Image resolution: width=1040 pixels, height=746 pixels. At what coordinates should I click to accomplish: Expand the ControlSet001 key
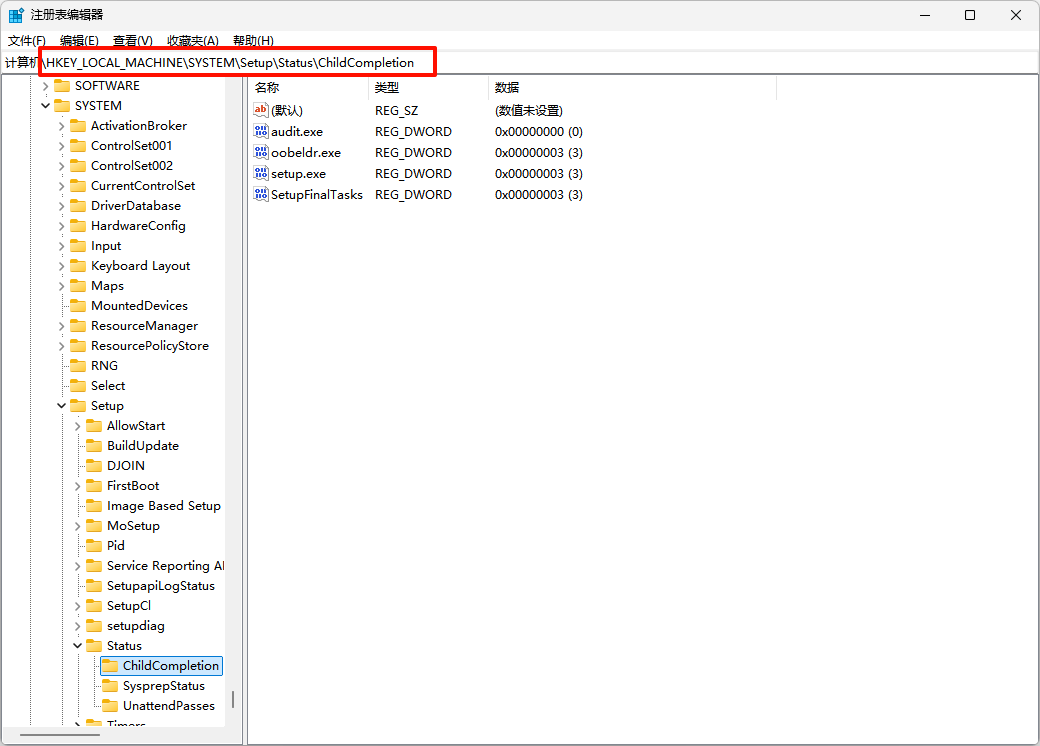[x=62, y=146]
